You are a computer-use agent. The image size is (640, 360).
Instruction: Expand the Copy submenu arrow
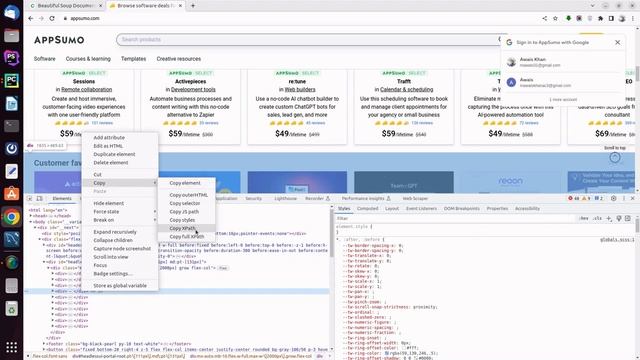(155, 183)
